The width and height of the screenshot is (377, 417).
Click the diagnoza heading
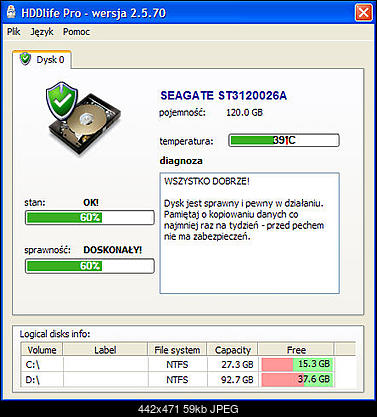tap(181, 161)
